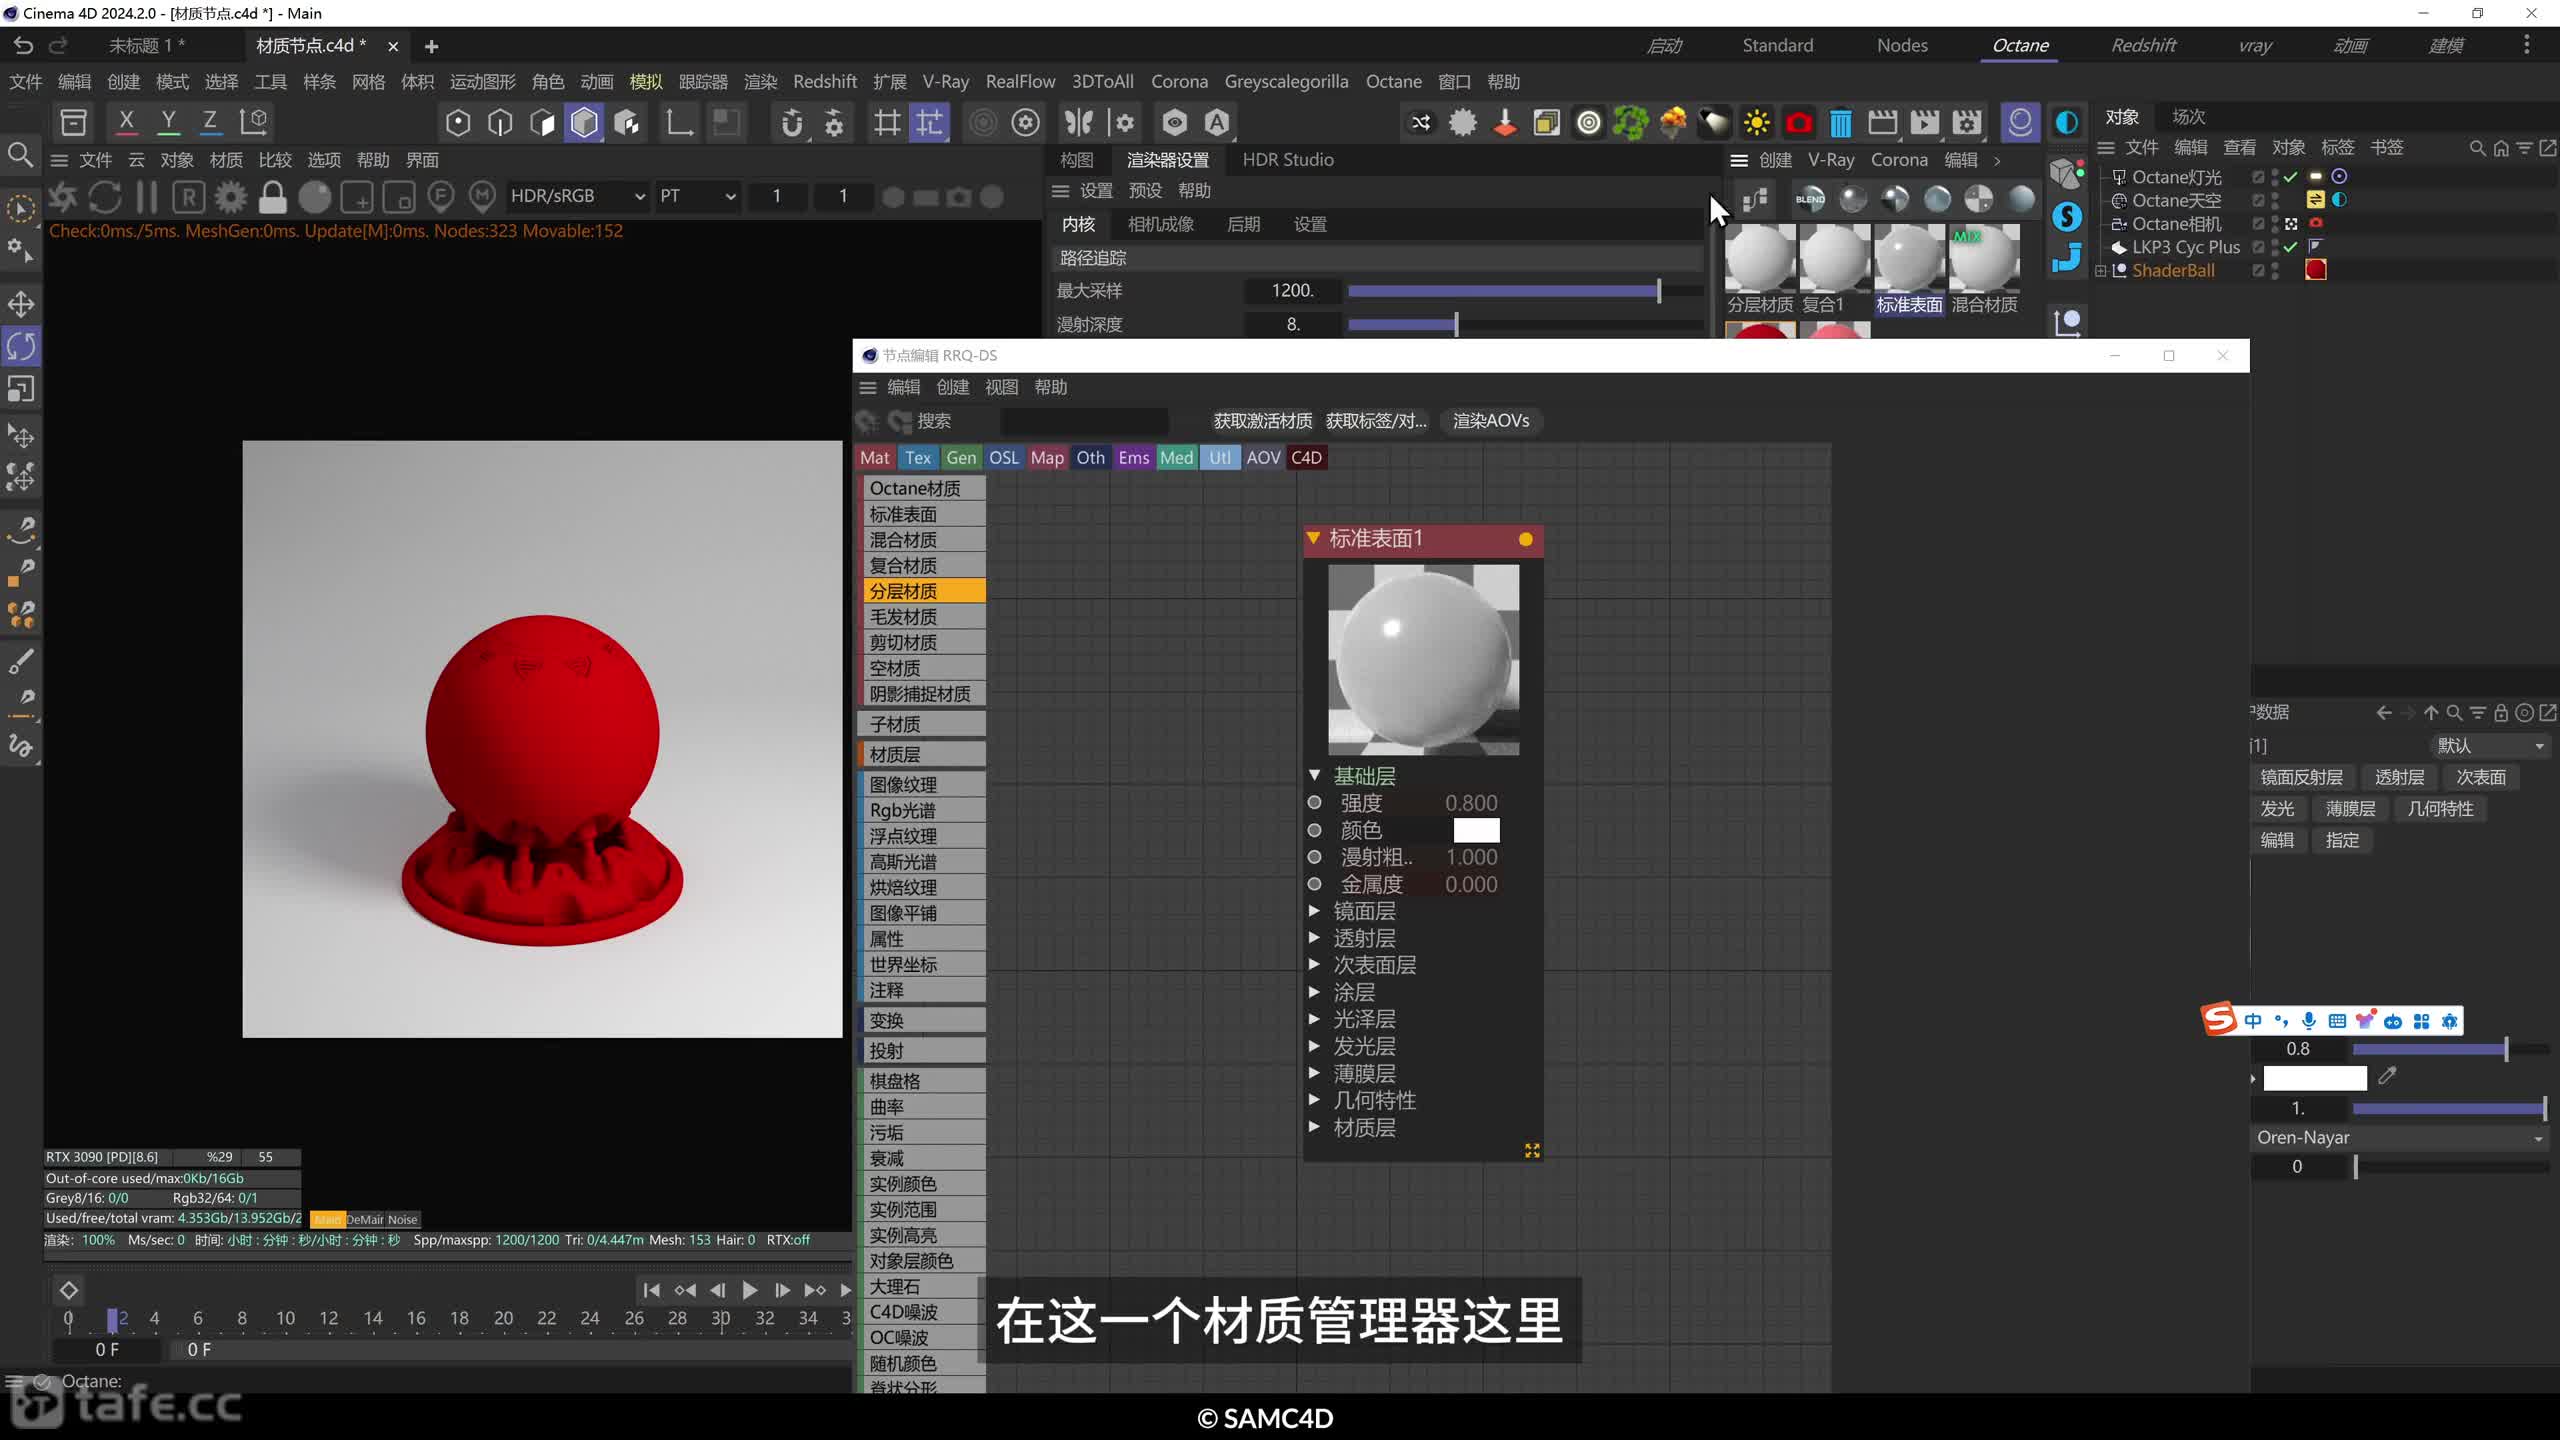Toggle green checkmark of LKP3 Cyc Plus
Viewport: 2560px width, 1440px height.
(2291, 247)
